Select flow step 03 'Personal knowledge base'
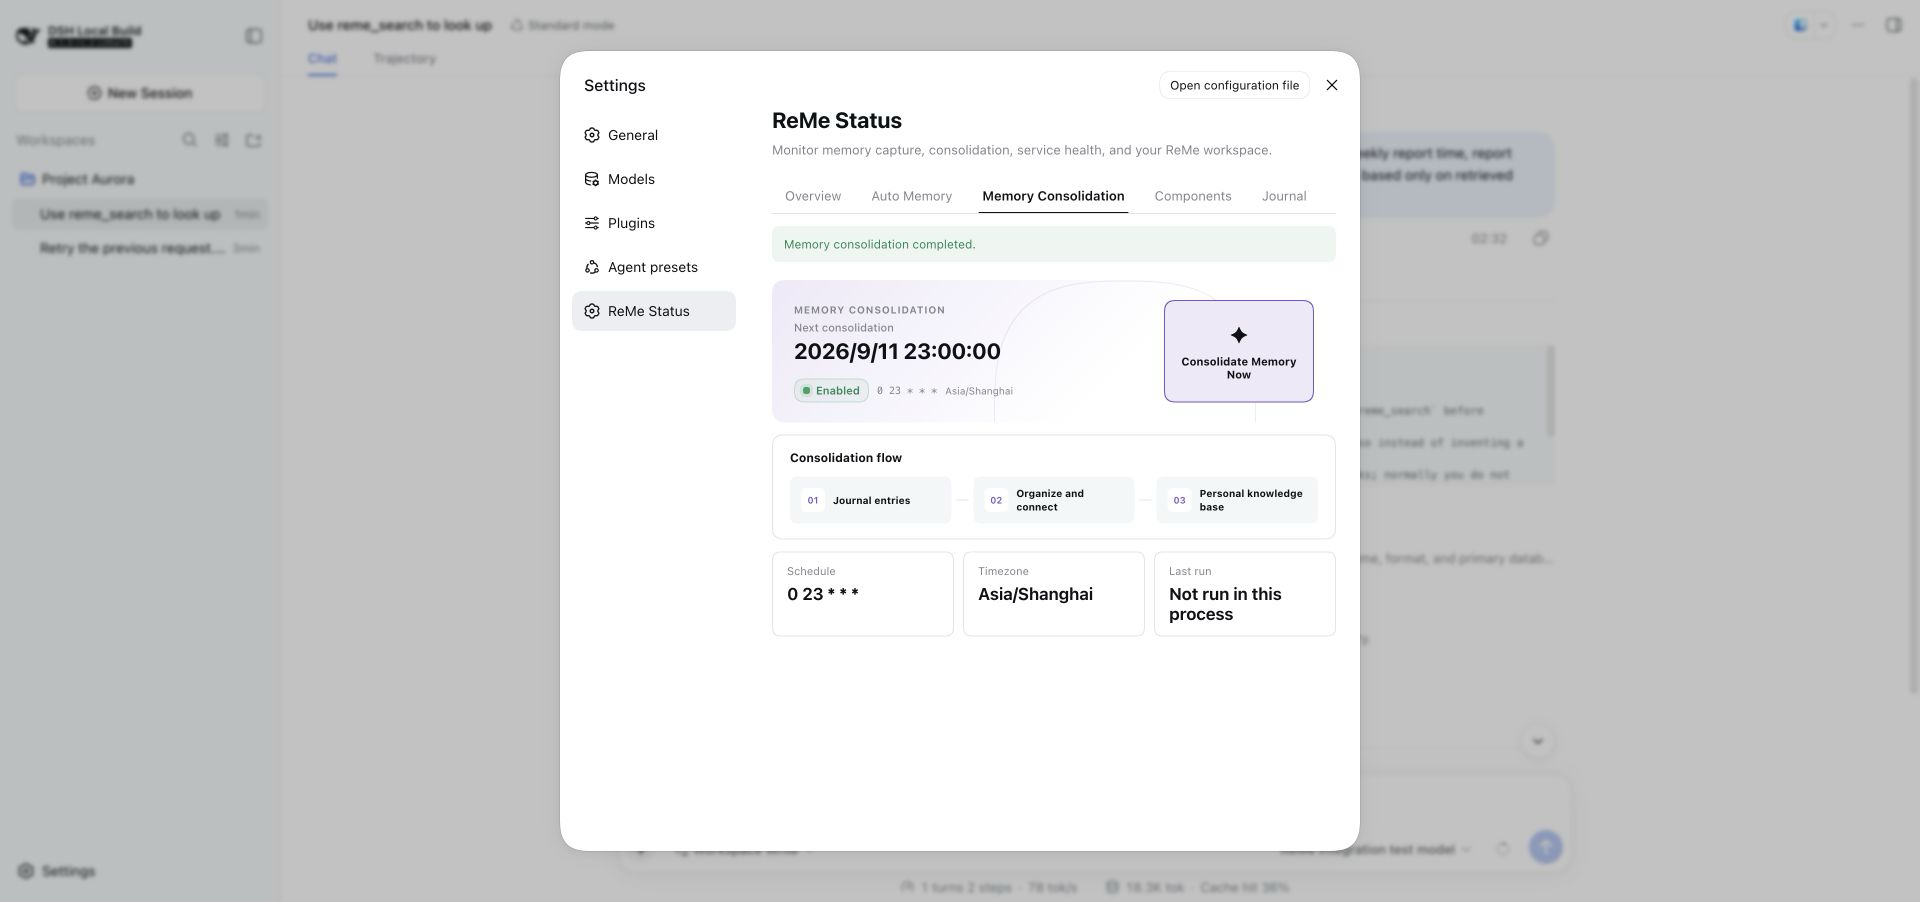 [x=1237, y=500]
